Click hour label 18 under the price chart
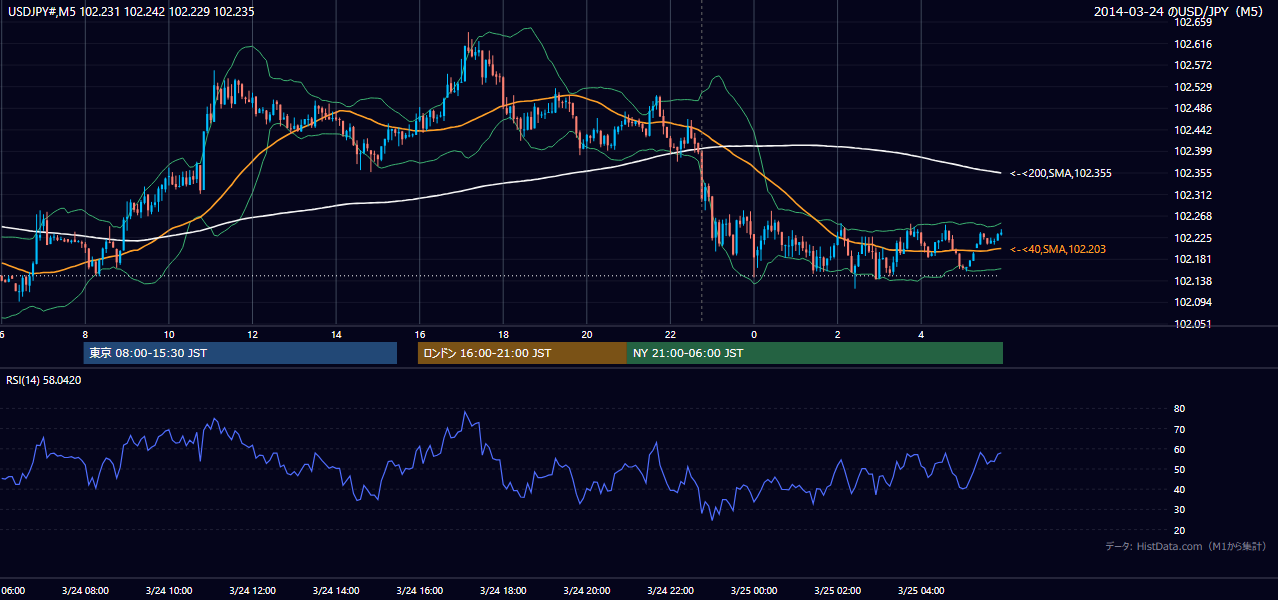 click(503, 334)
